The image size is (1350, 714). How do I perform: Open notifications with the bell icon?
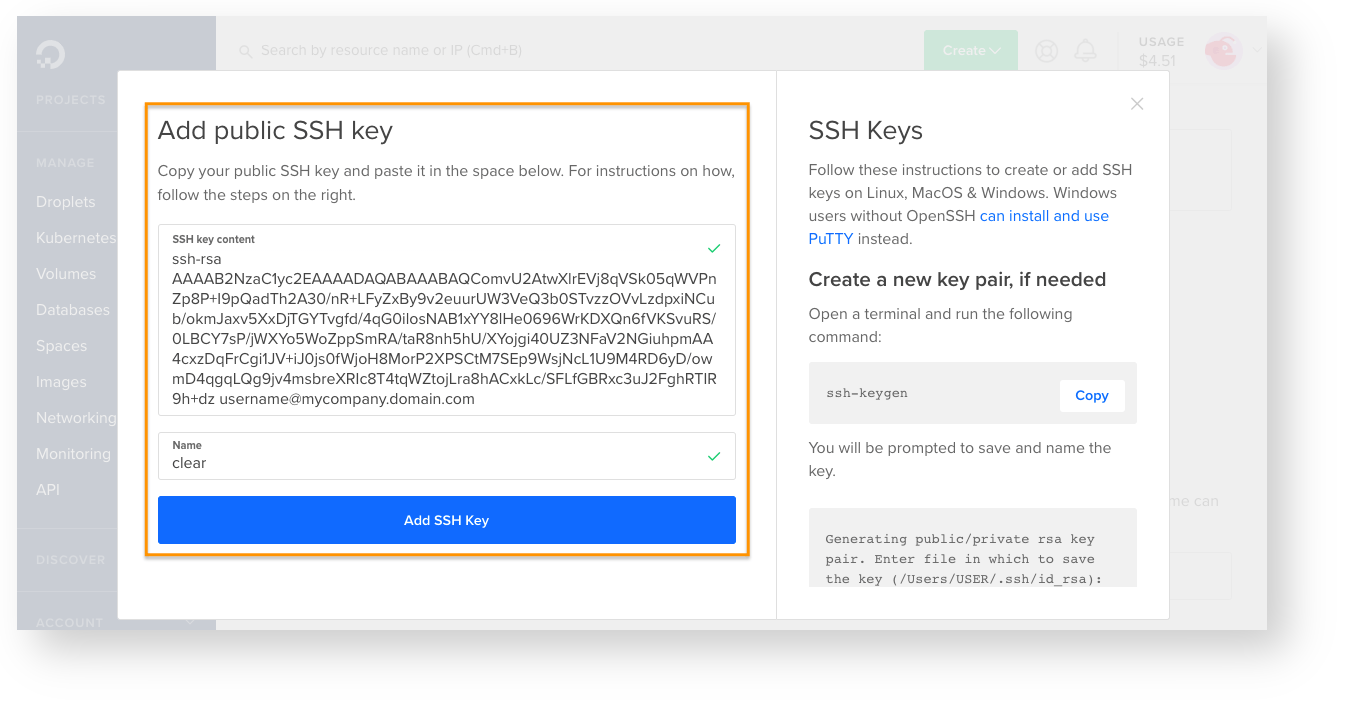1086,50
